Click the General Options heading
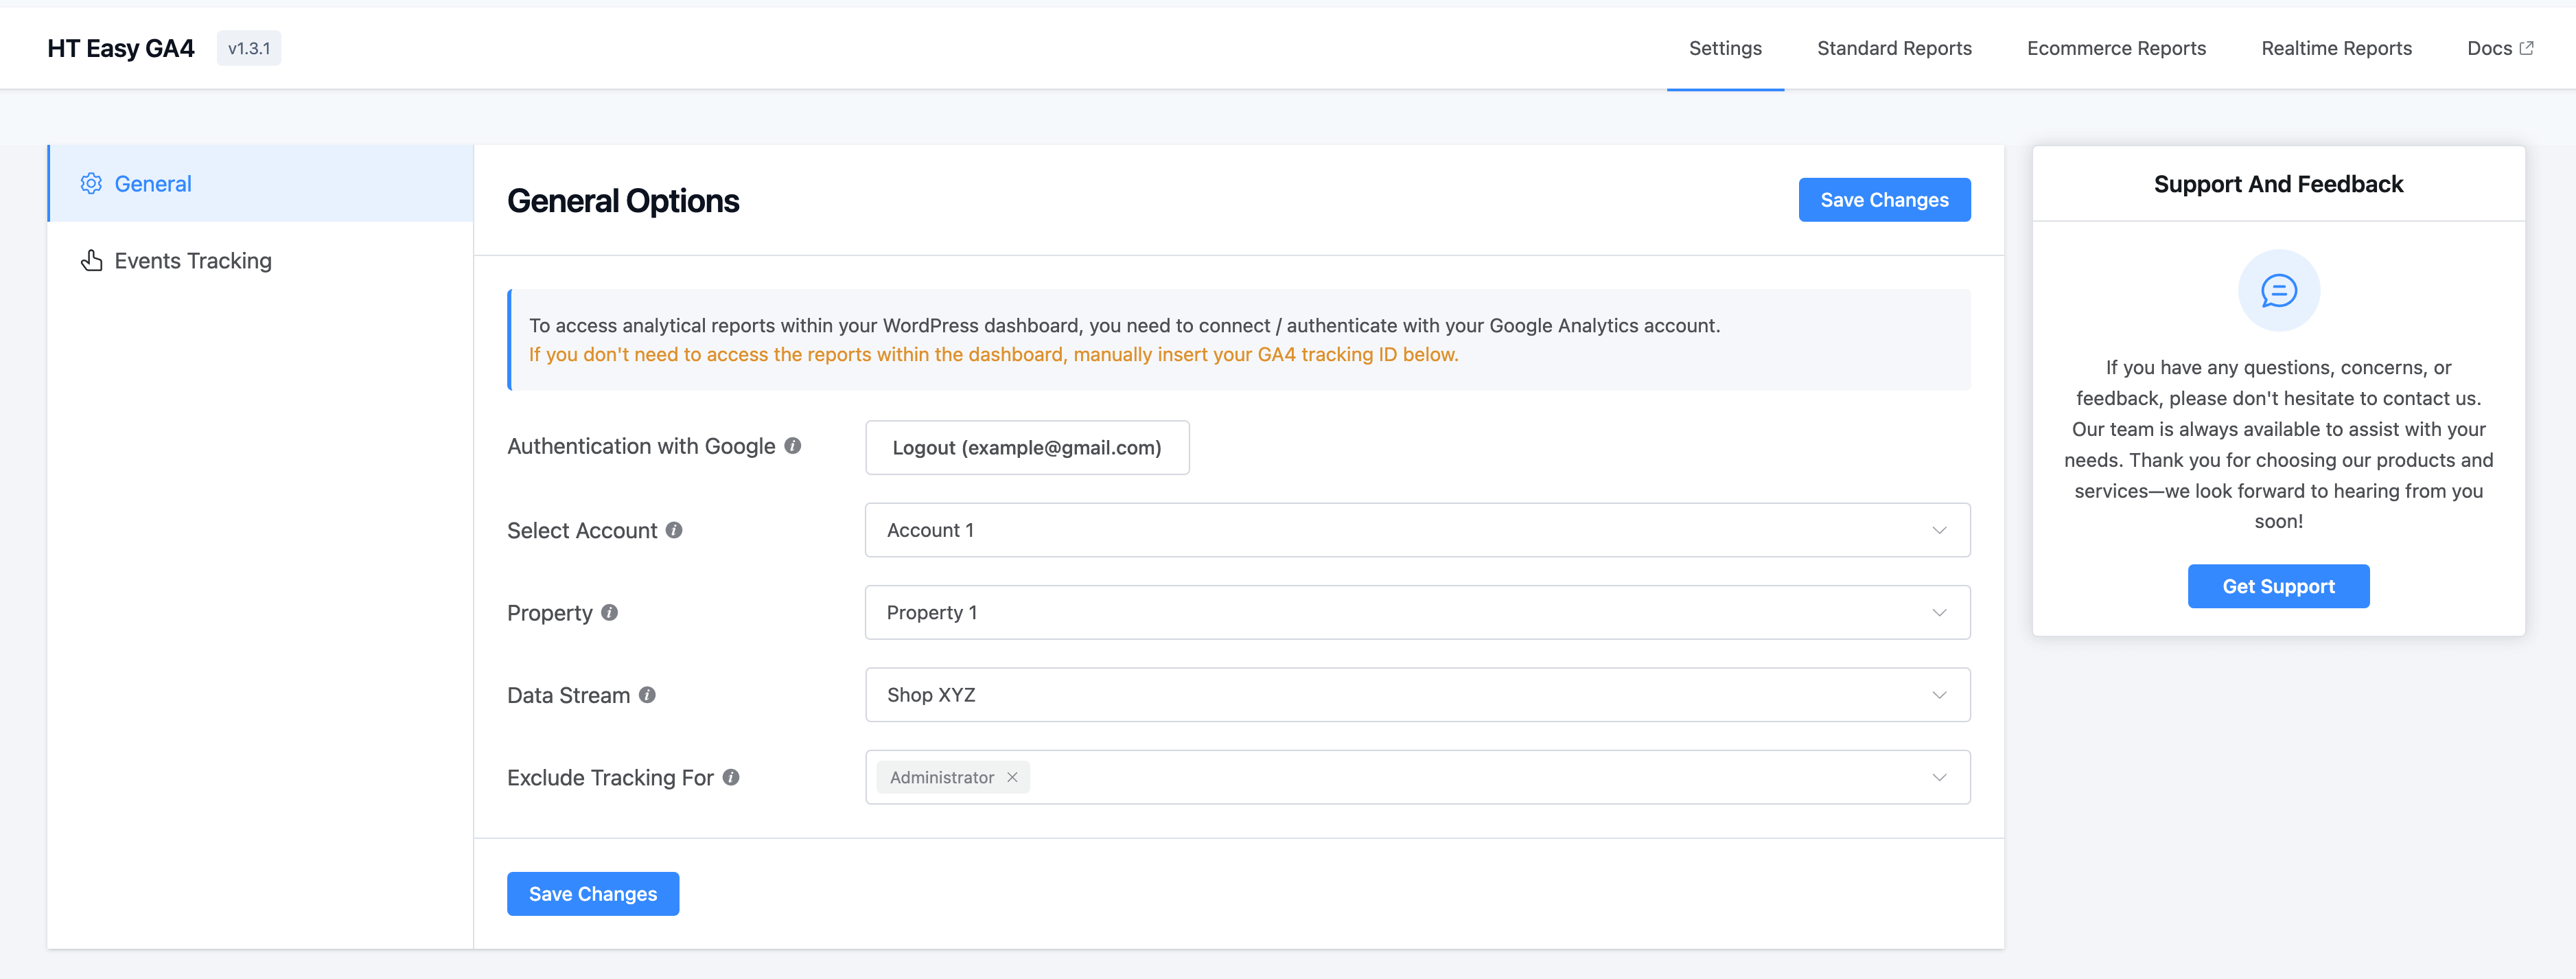The image size is (2576, 979). (x=623, y=200)
